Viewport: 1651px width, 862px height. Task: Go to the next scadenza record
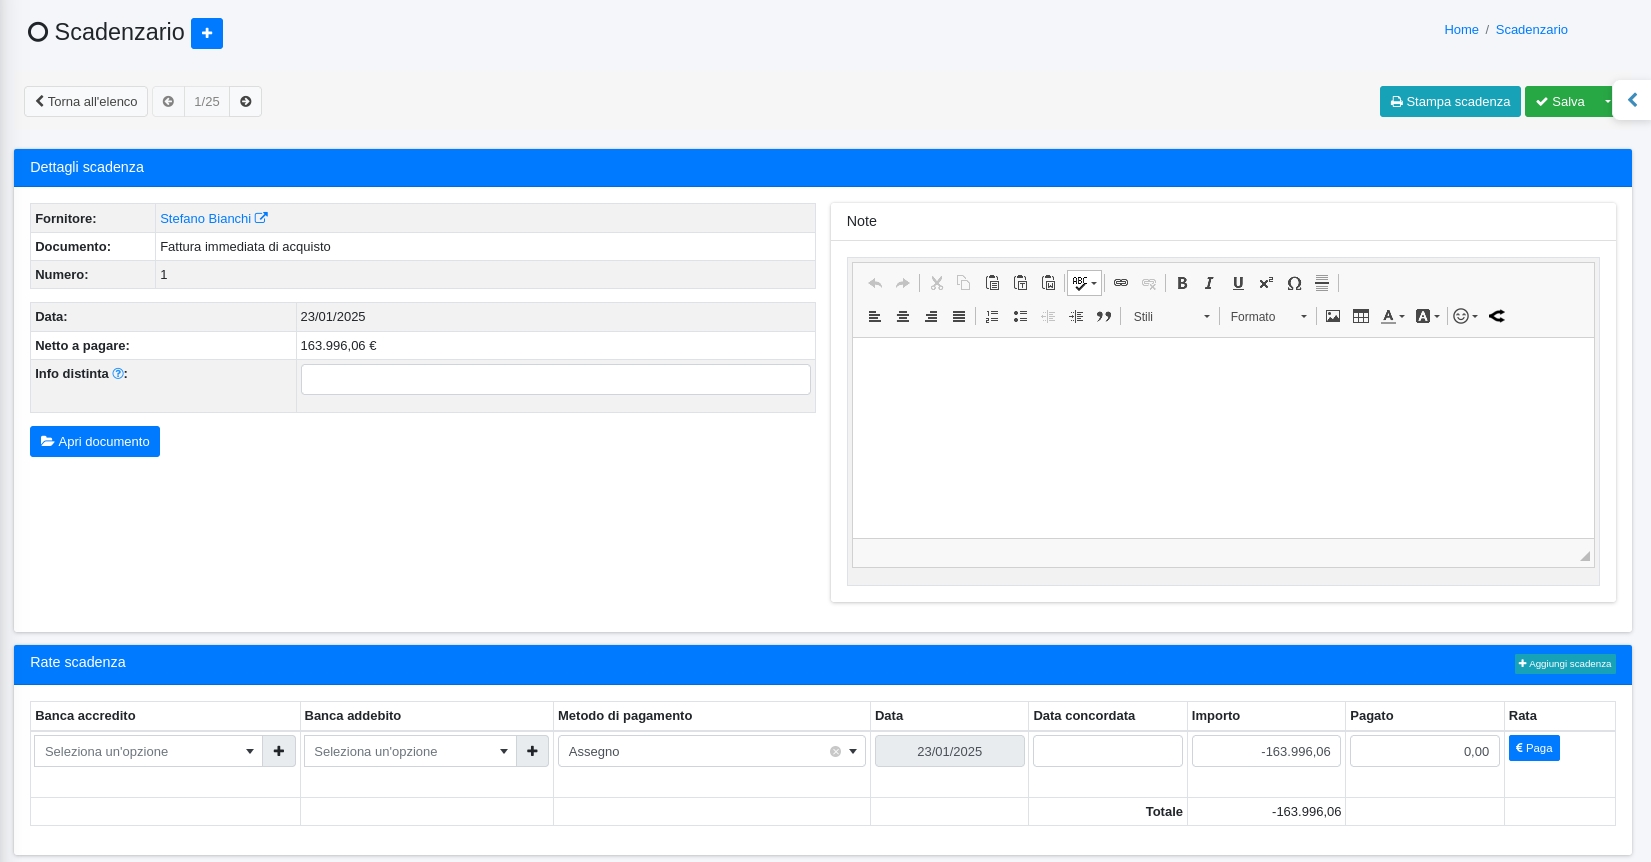pos(246,102)
